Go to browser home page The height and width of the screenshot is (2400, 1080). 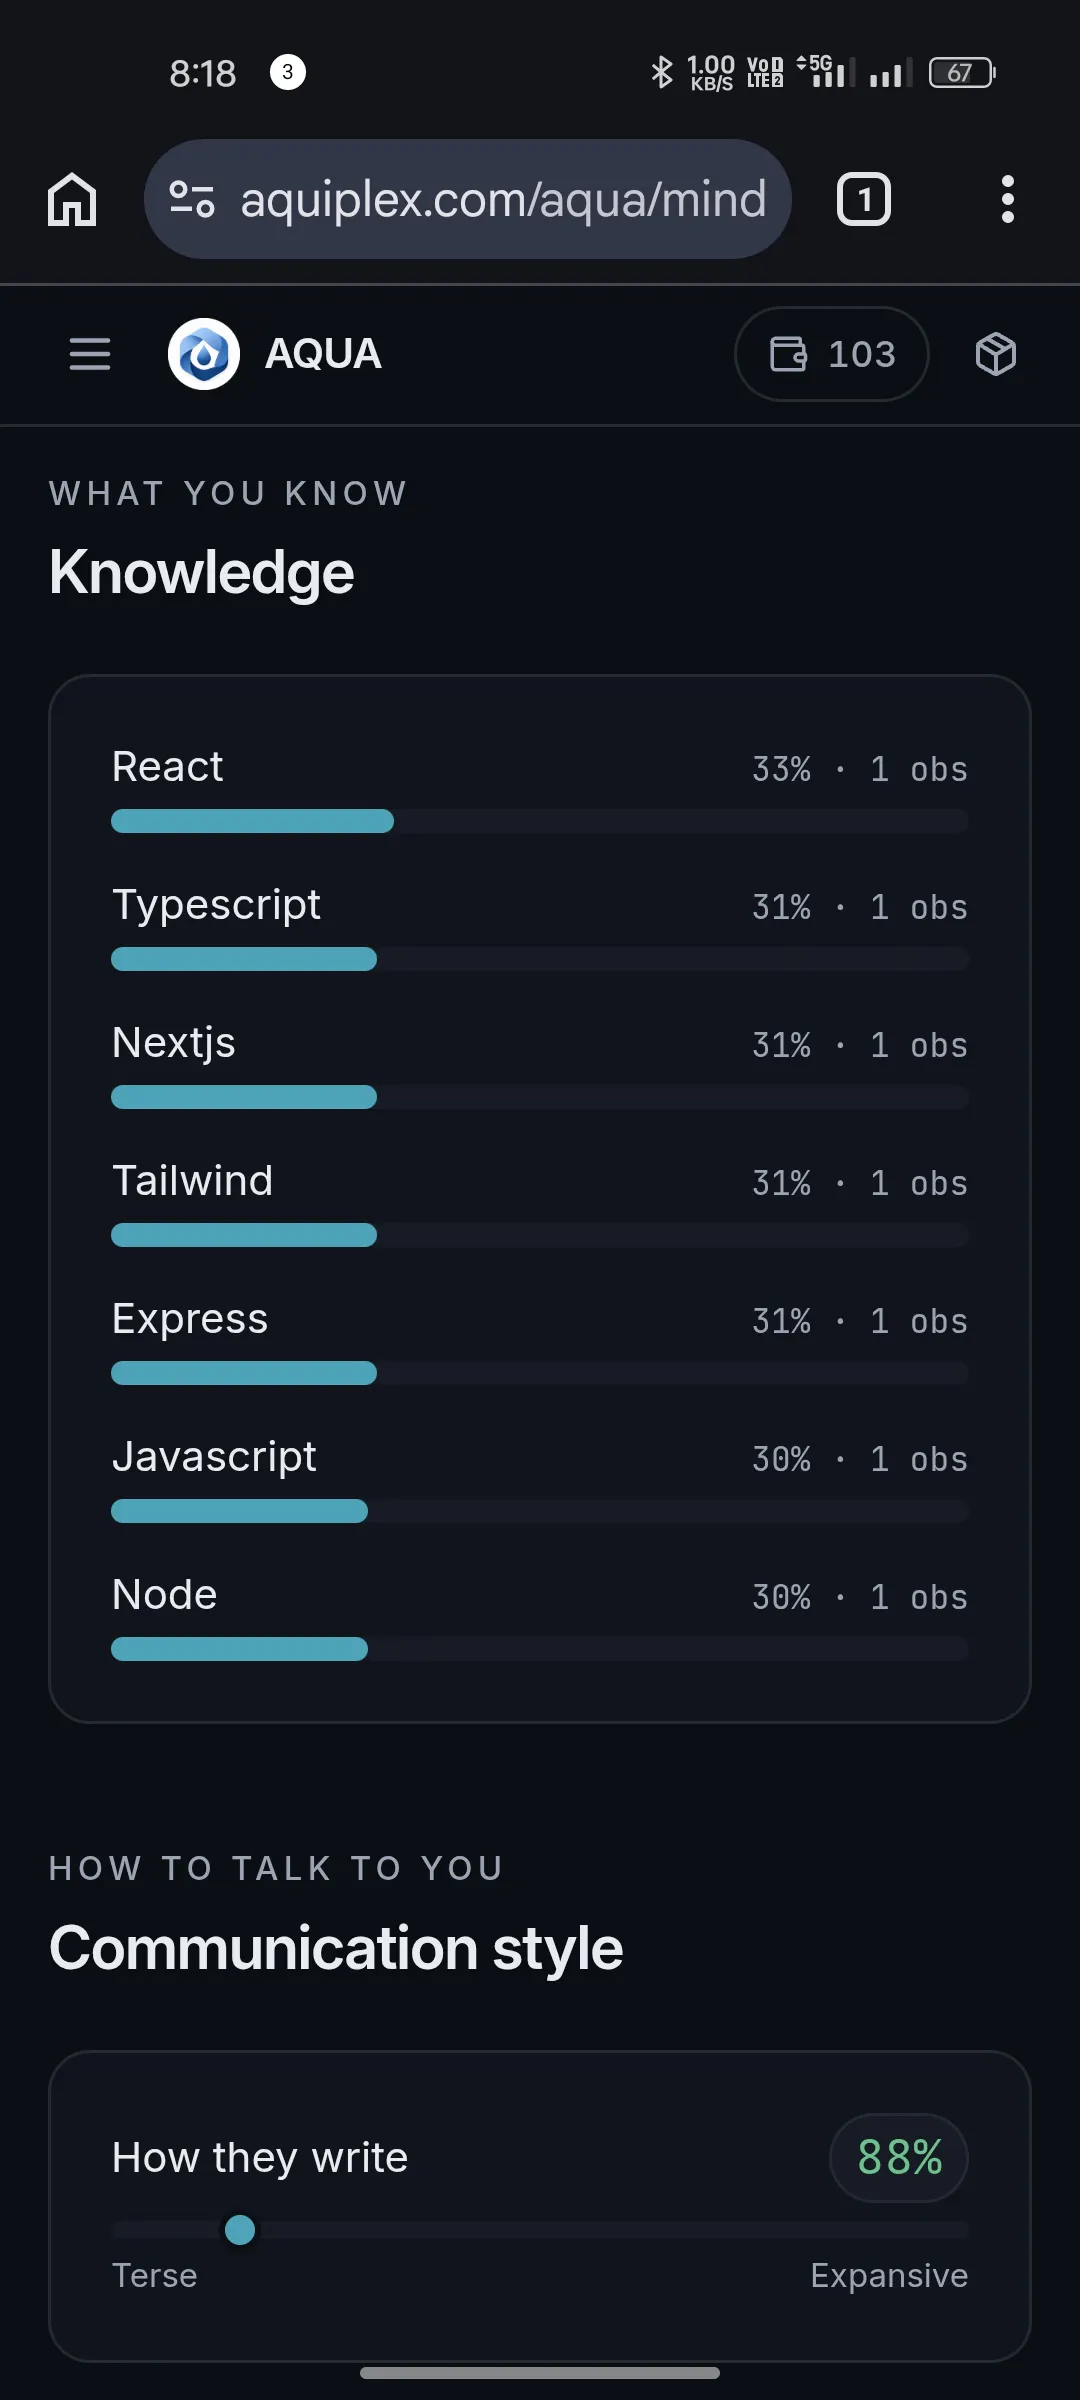[x=72, y=199]
